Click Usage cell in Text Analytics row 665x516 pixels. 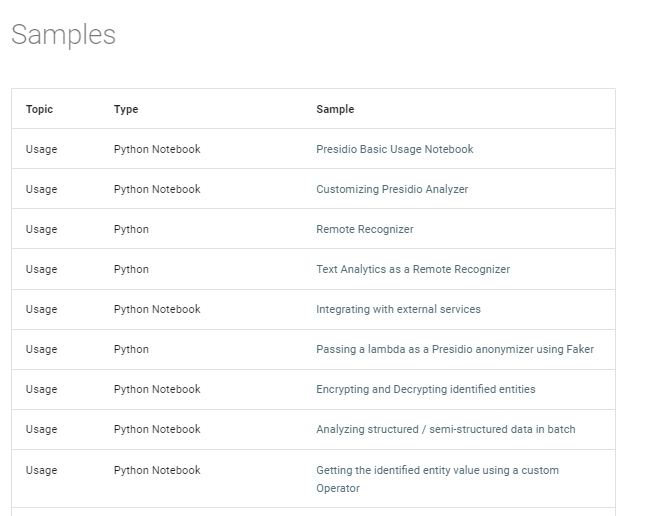41,269
